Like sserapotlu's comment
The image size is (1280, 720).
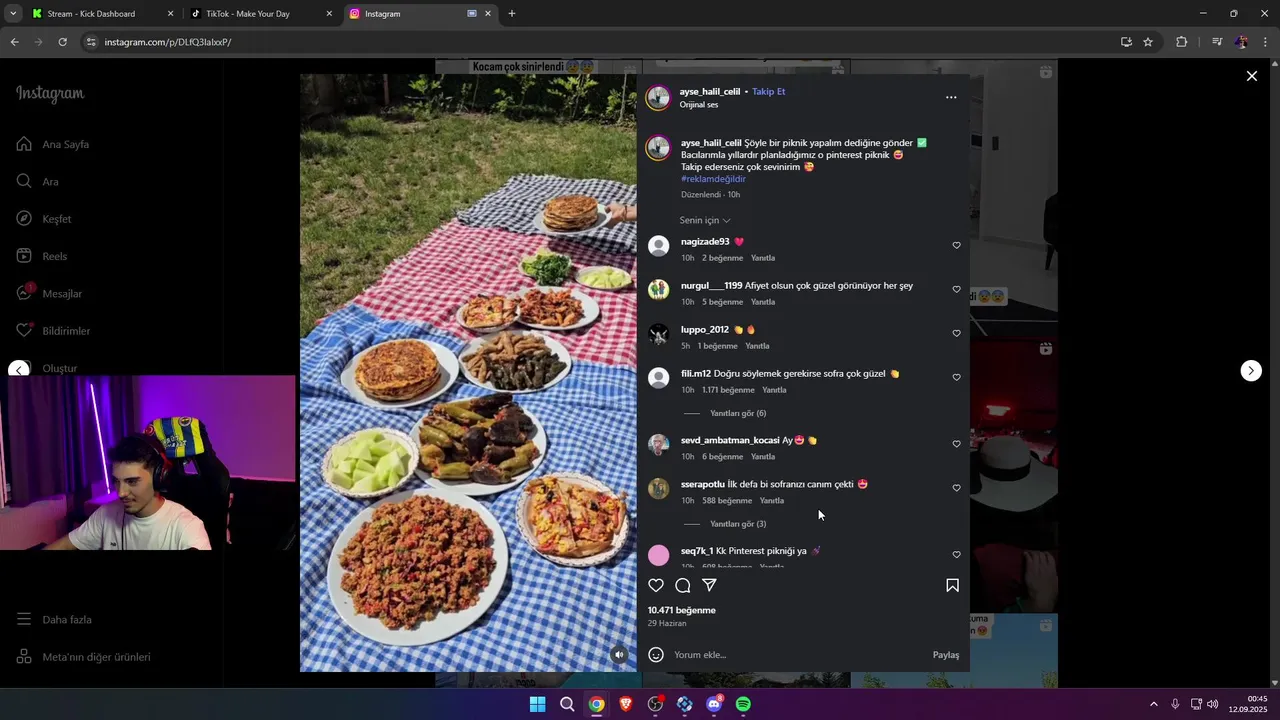[956, 488]
